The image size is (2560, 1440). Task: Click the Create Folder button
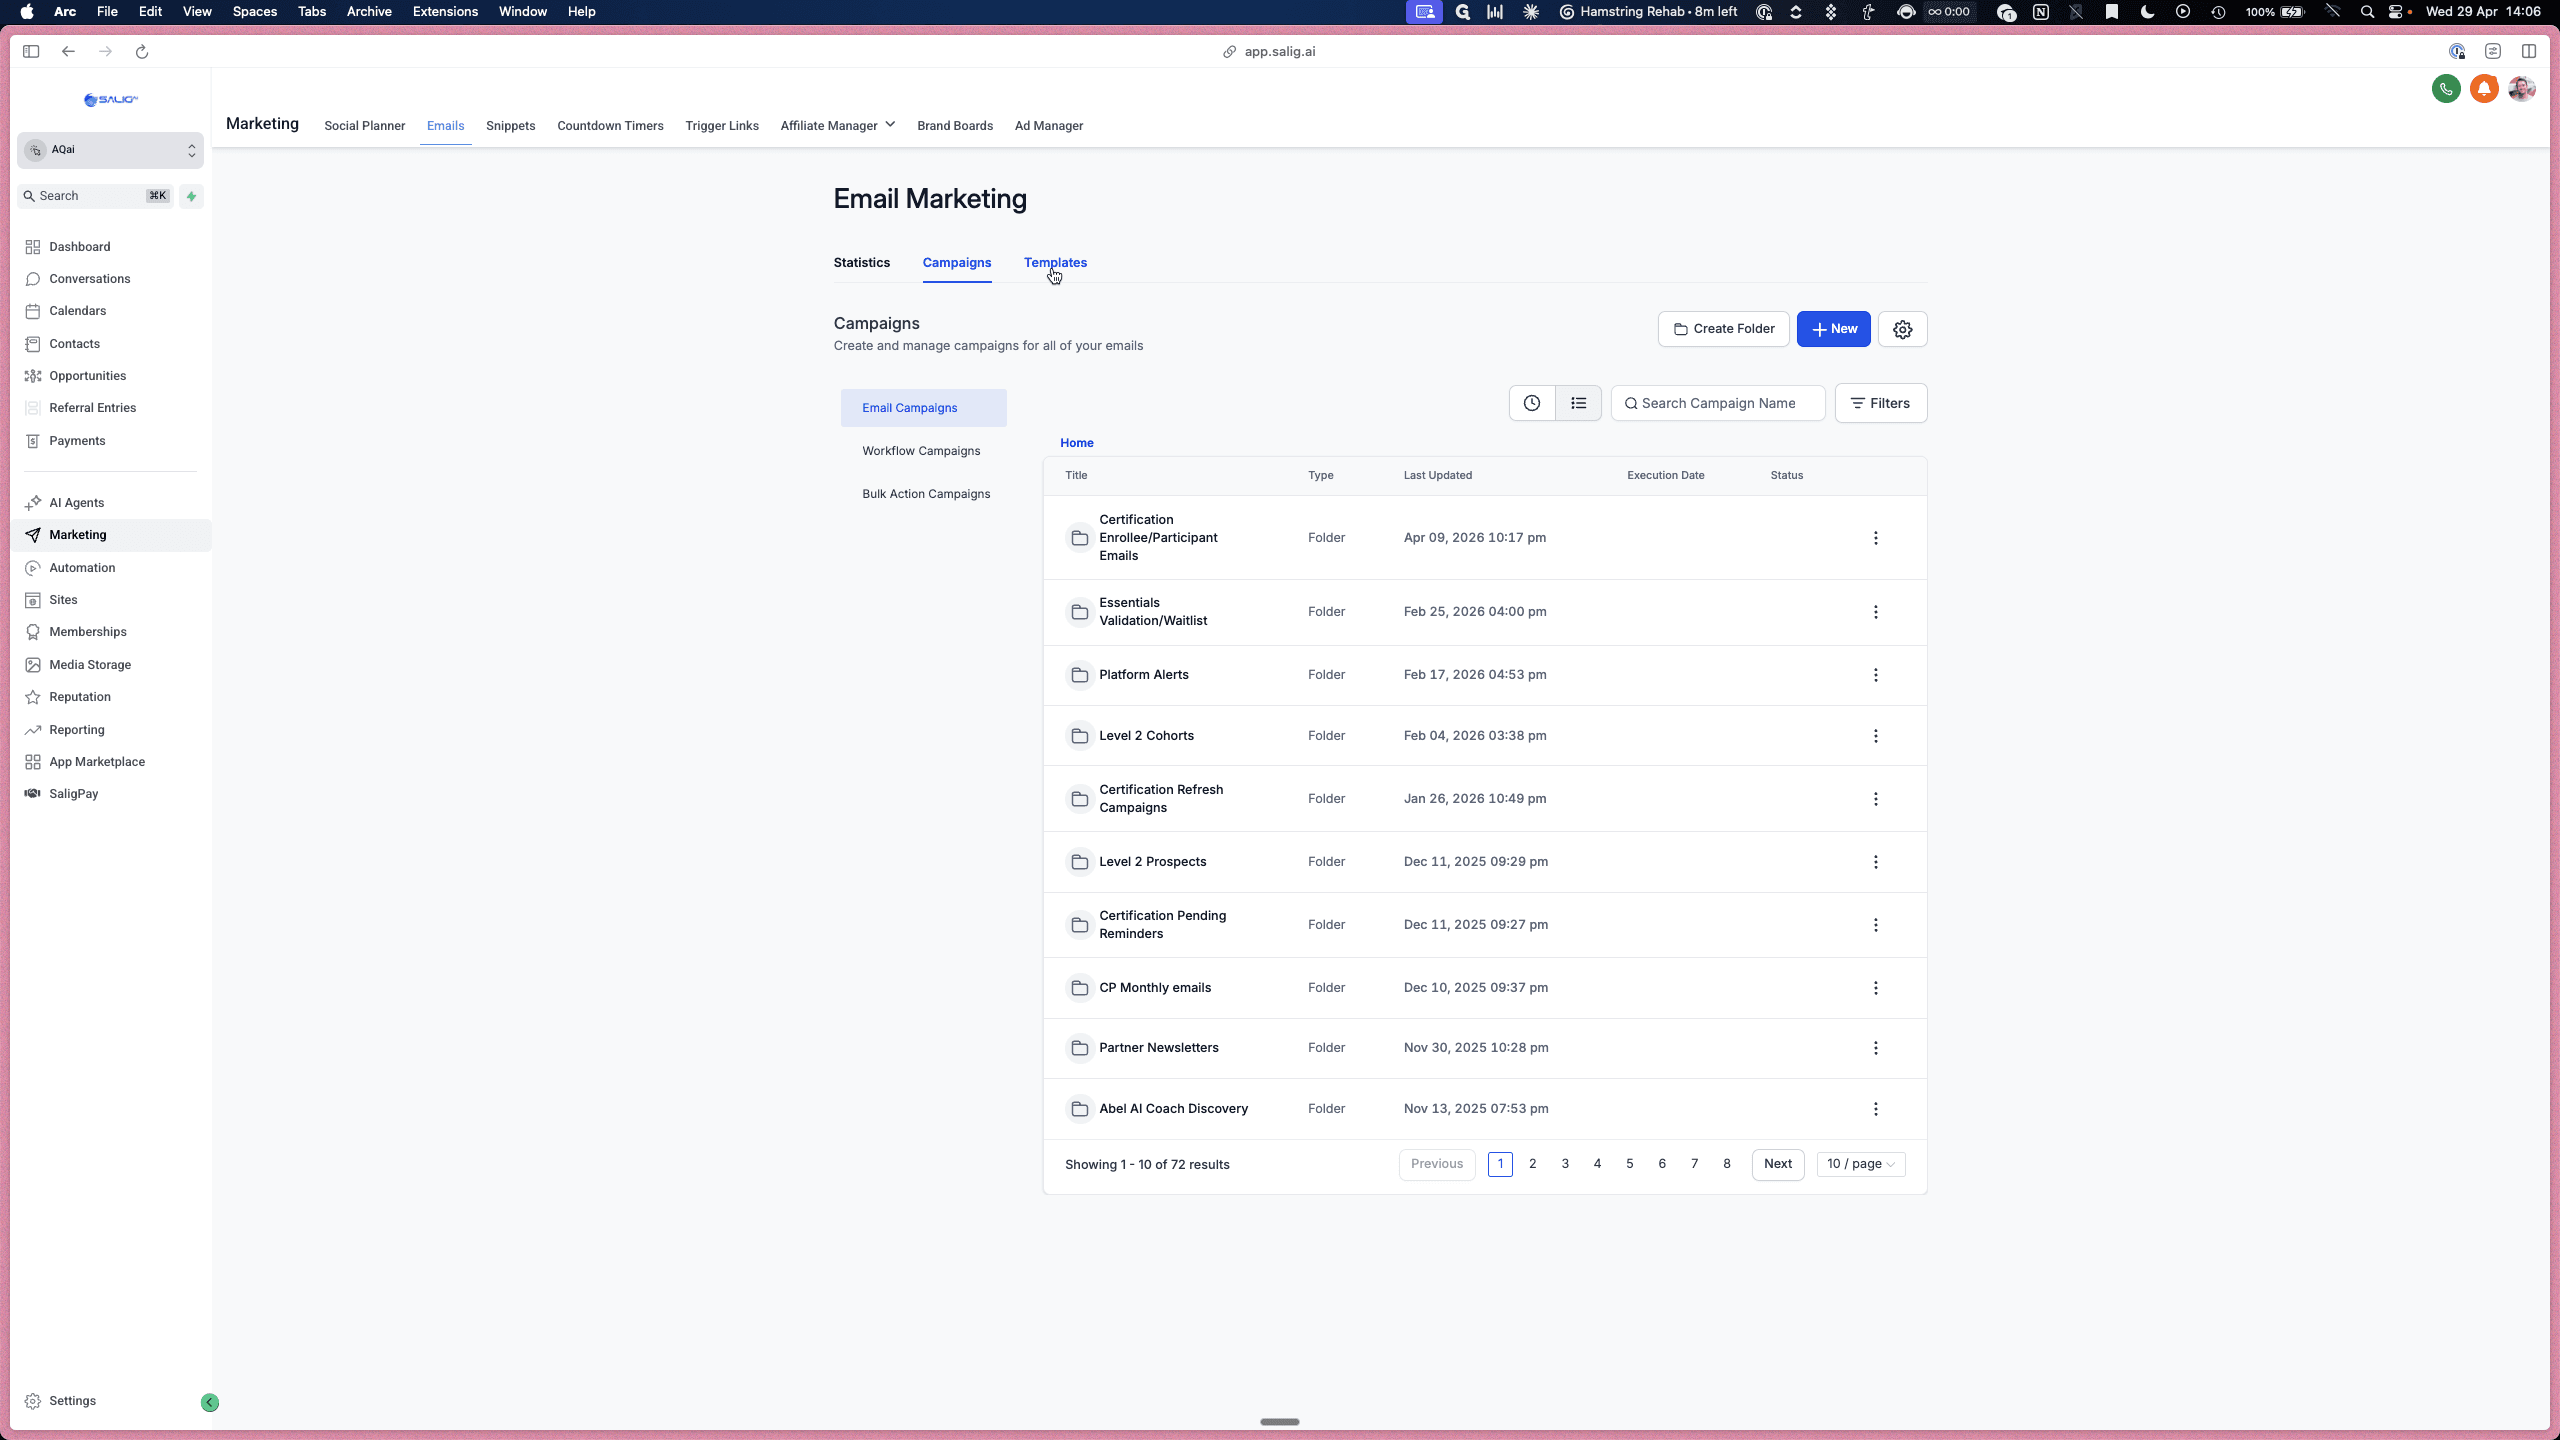coord(1723,329)
